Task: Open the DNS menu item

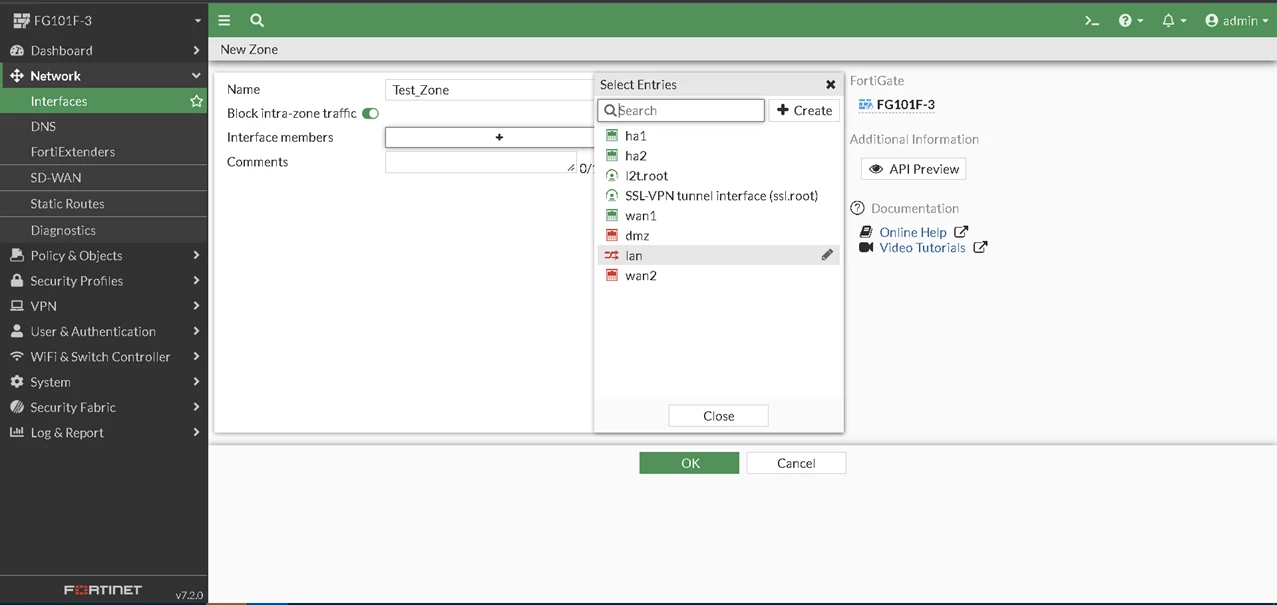Action: point(104,127)
